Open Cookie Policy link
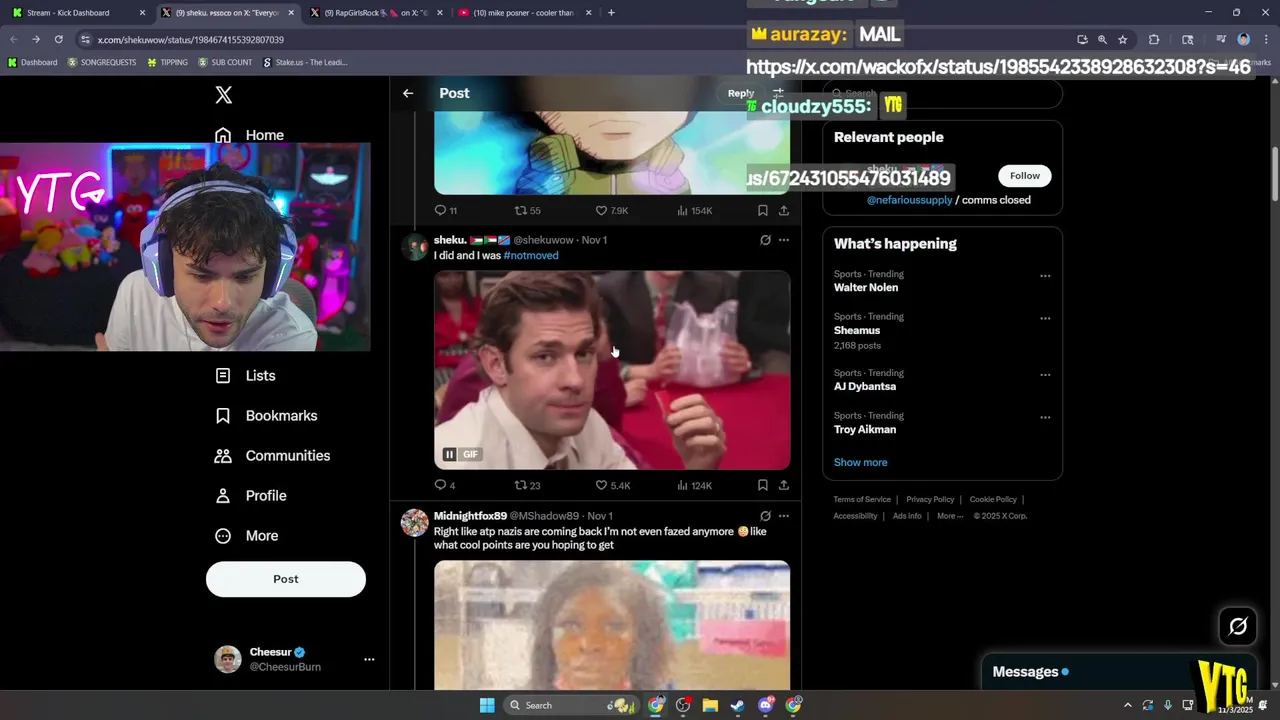1280x720 pixels. pos(993,499)
